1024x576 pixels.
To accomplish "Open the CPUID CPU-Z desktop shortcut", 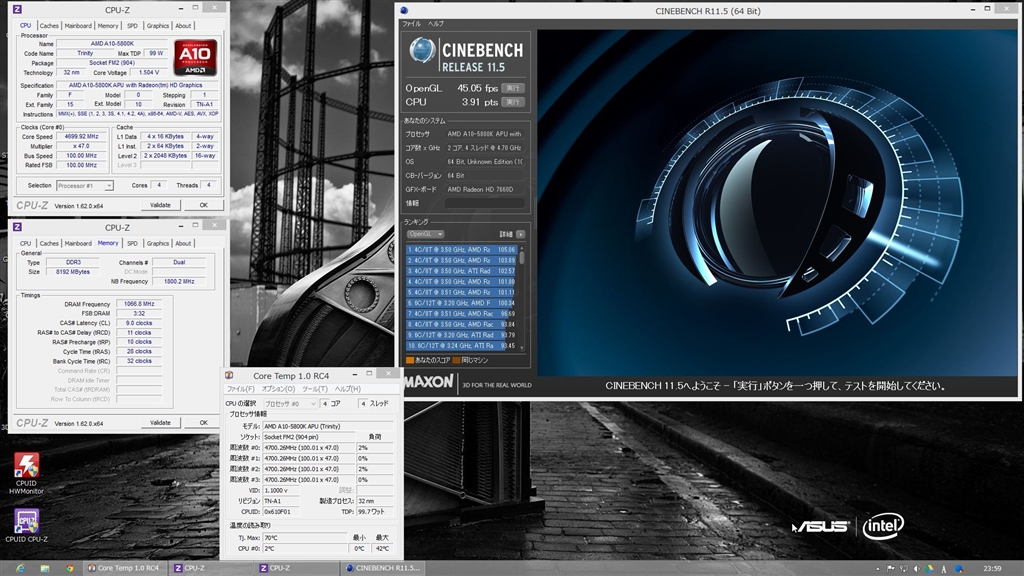I will tap(27, 522).
